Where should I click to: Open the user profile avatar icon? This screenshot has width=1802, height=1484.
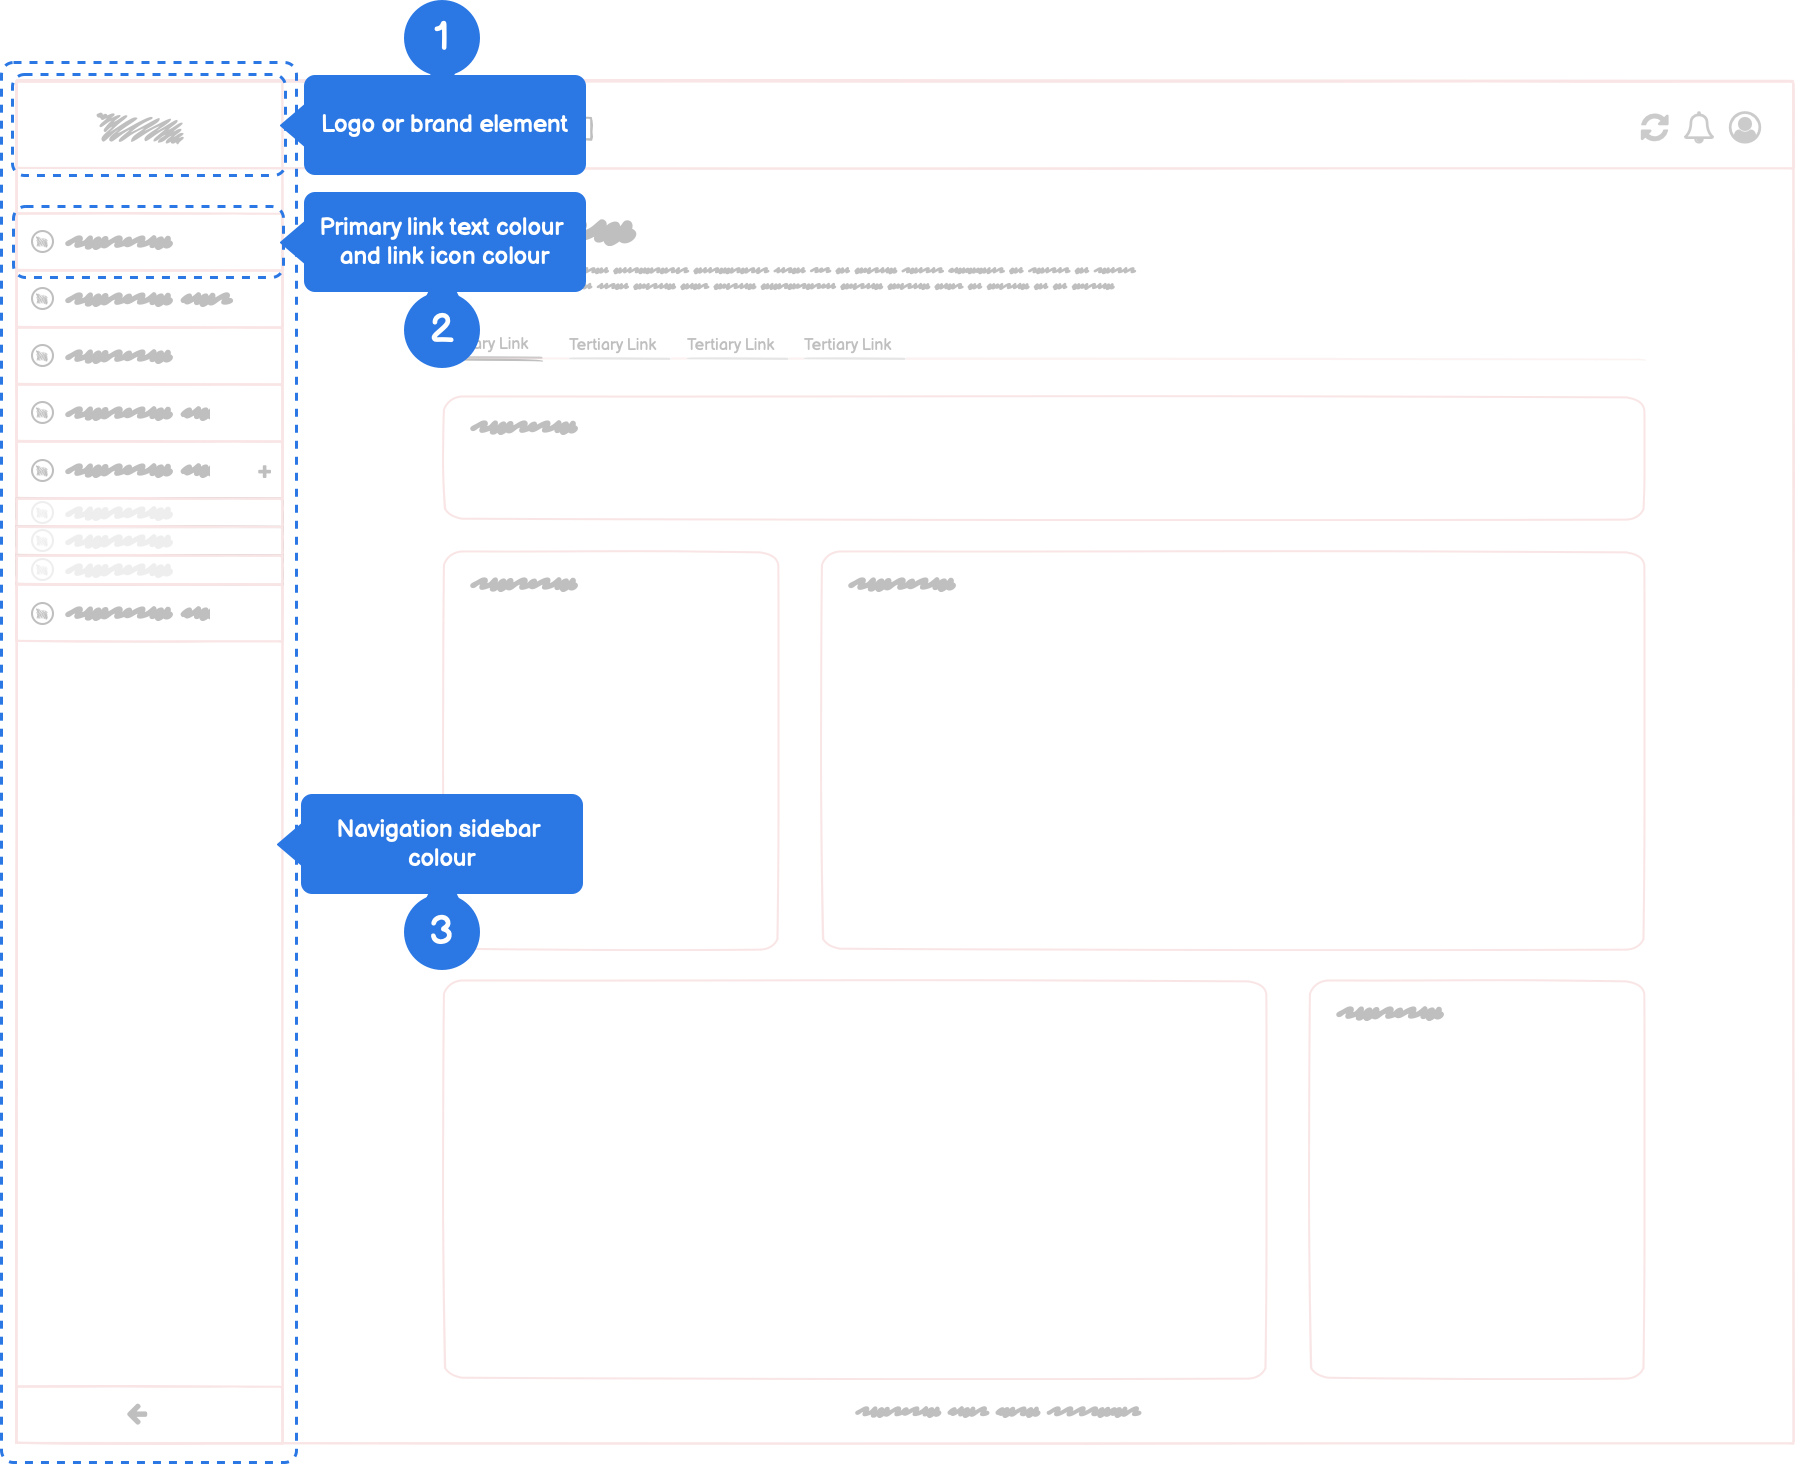pos(1745,128)
